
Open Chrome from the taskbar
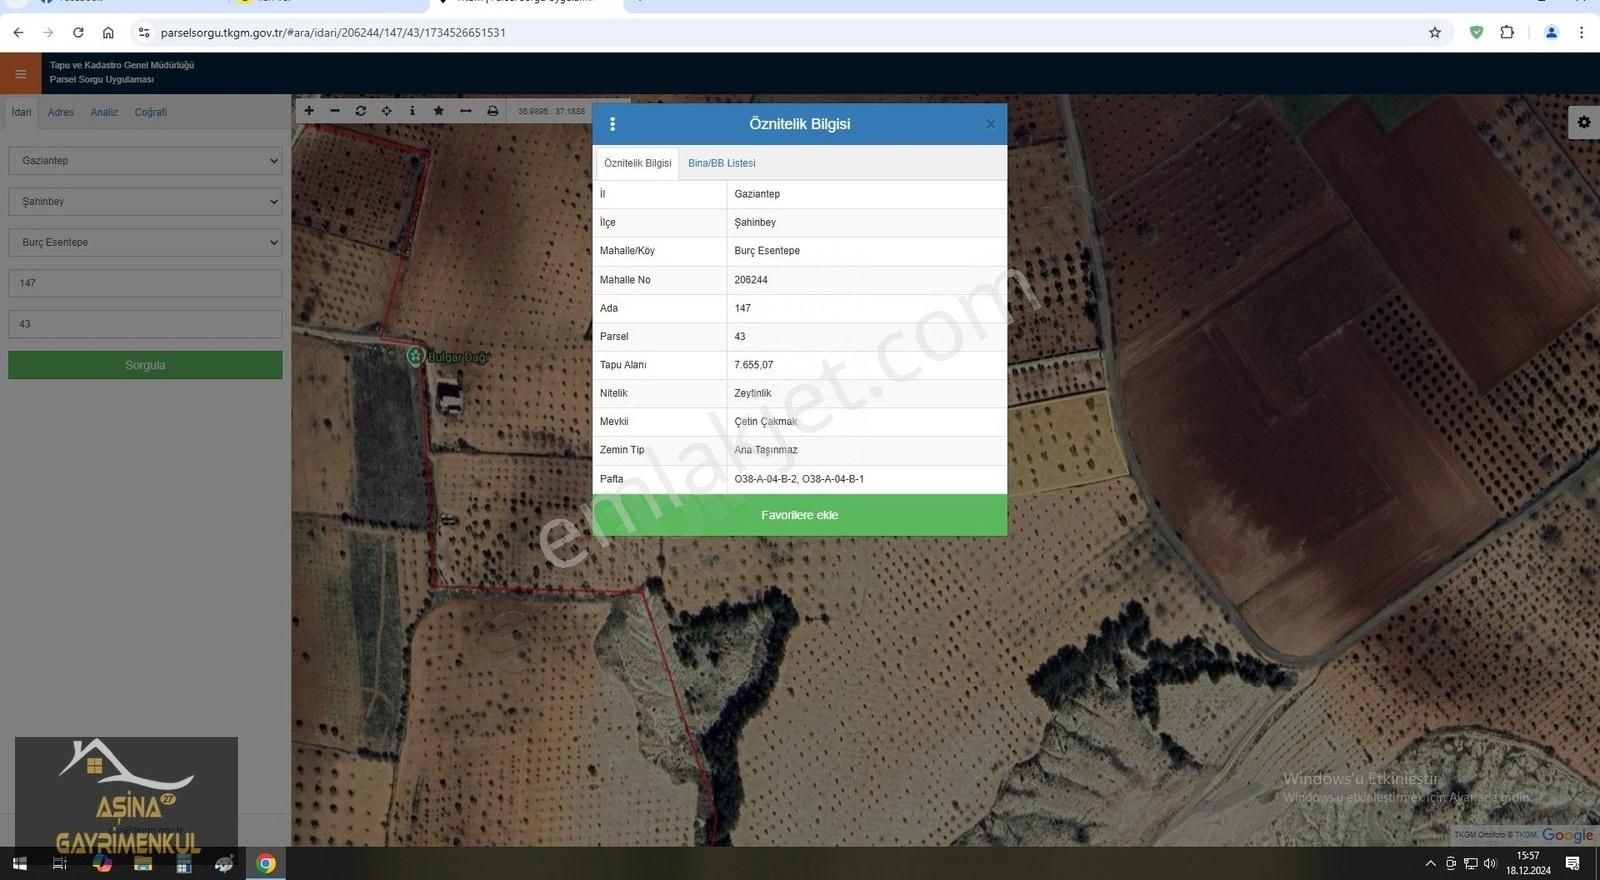(266, 863)
